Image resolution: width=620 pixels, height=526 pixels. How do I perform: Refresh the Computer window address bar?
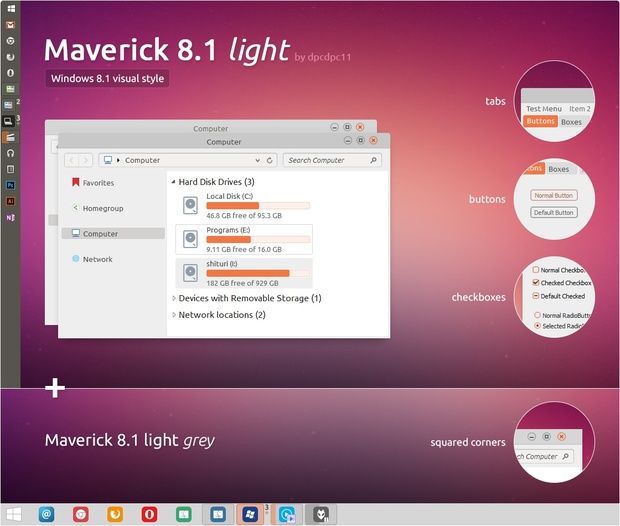coord(270,160)
